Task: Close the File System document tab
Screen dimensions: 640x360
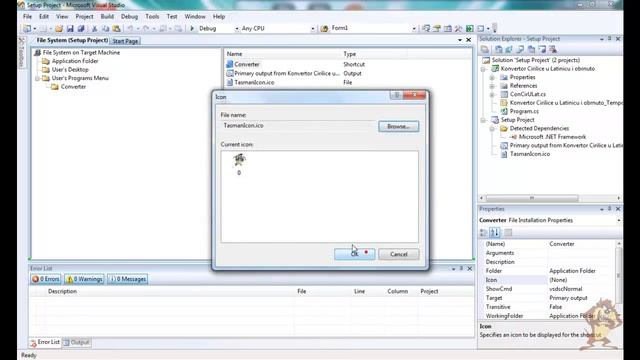Action: [469, 40]
